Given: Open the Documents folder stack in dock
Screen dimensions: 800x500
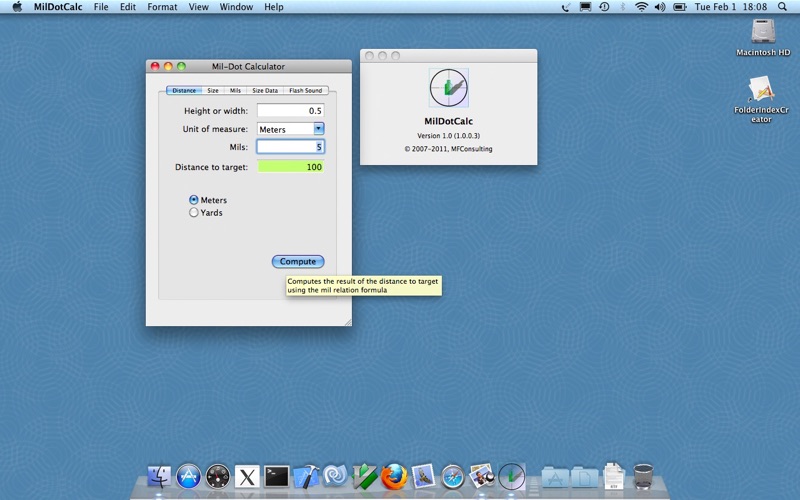Looking at the screenshot, I should [585, 478].
